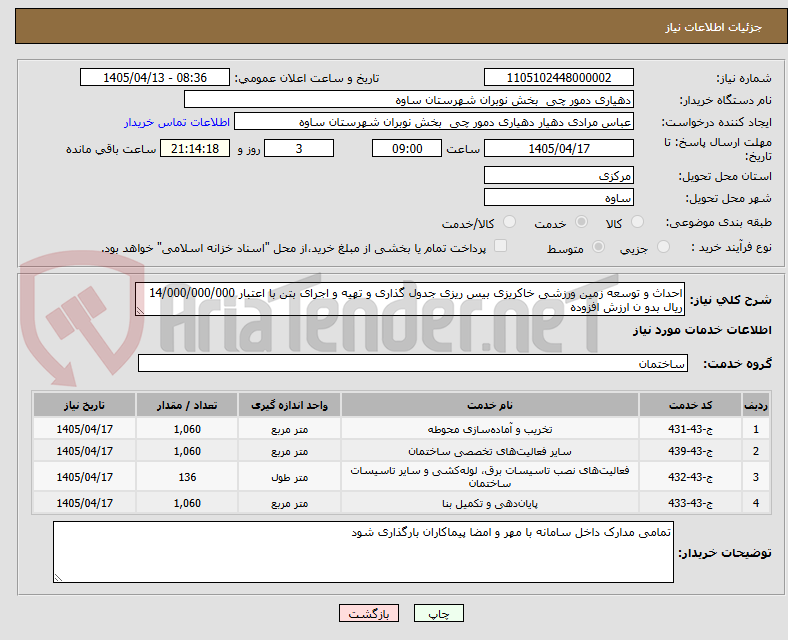Select the جزیی purchase type radio
The height and width of the screenshot is (640, 788).
663,247
